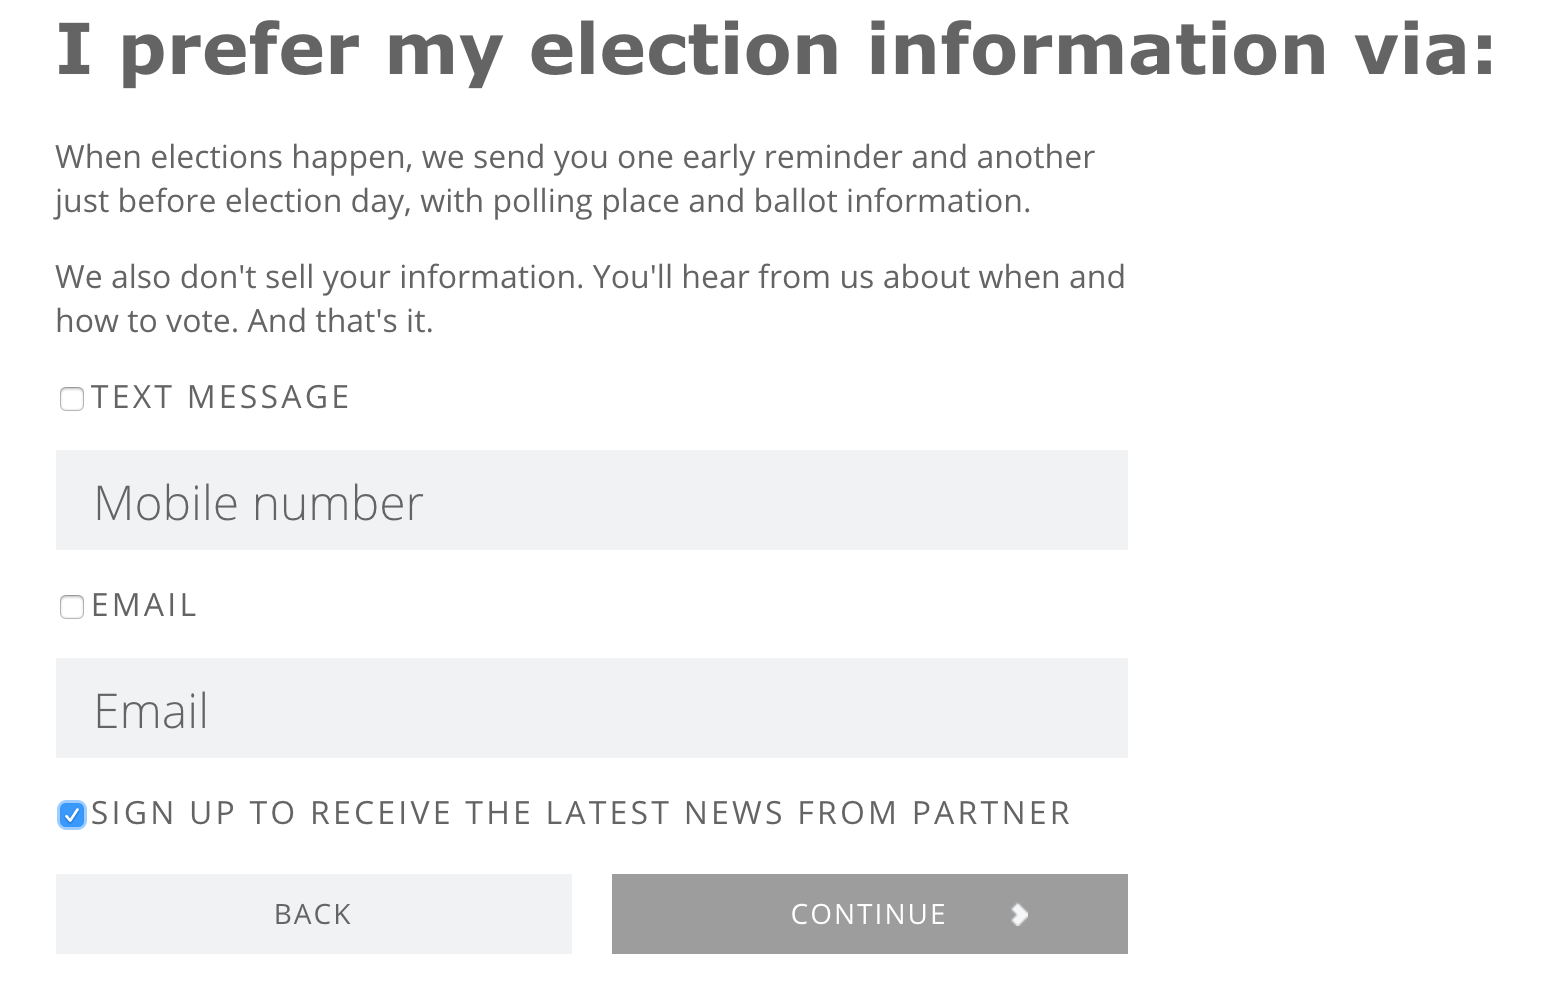Click the Sign up to receive news label
This screenshot has width=1548, height=1002.
[581, 813]
